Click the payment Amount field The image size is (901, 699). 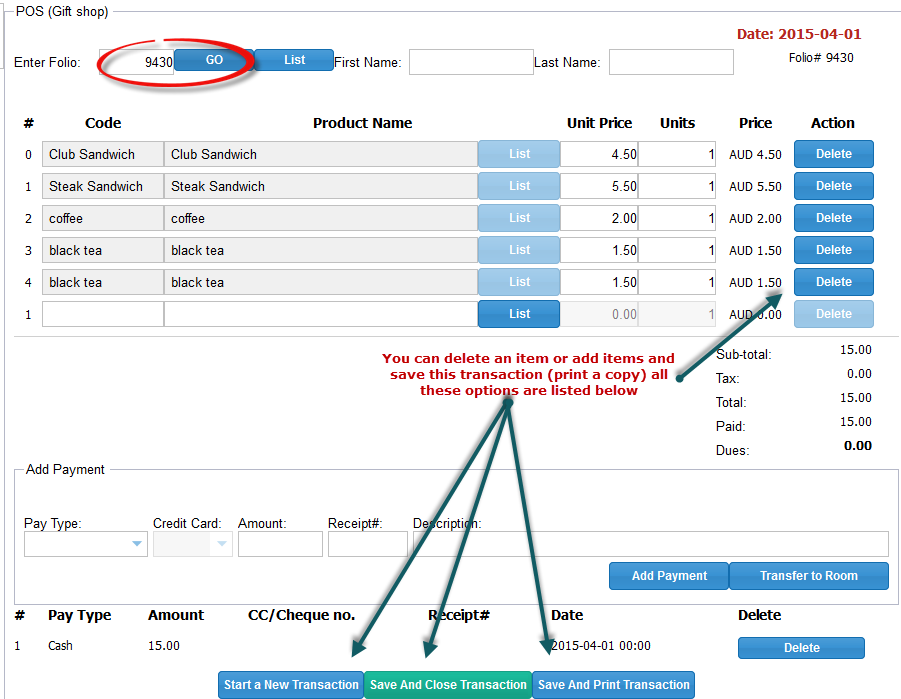[x=280, y=544]
